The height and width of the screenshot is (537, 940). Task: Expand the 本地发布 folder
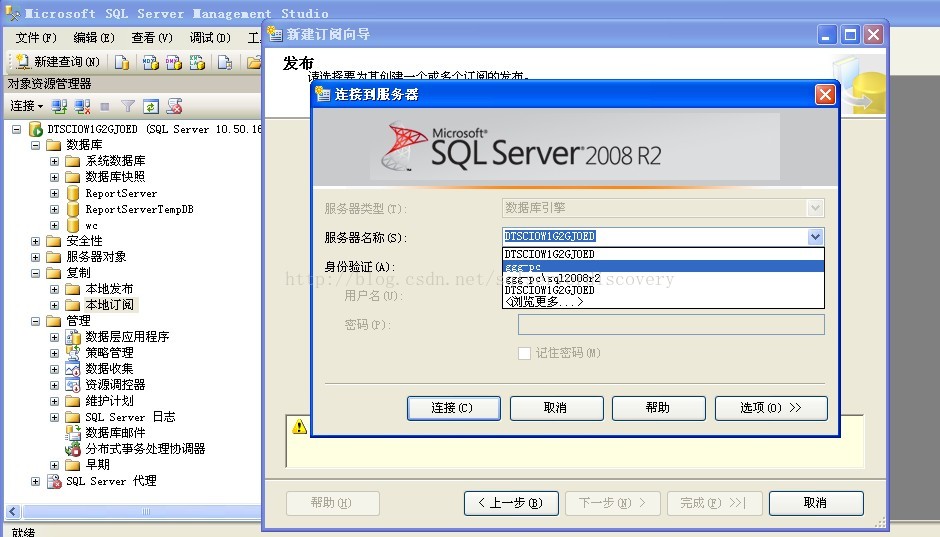55,289
